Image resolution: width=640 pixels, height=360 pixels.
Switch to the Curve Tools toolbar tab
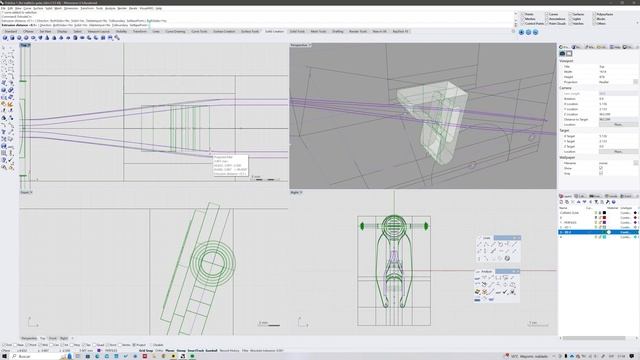click(x=199, y=31)
